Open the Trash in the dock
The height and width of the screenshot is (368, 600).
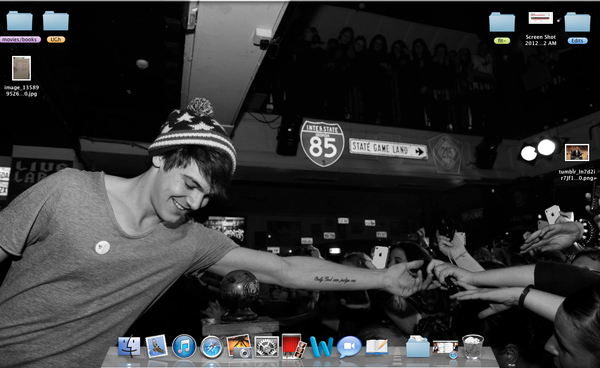pos(473,347)
